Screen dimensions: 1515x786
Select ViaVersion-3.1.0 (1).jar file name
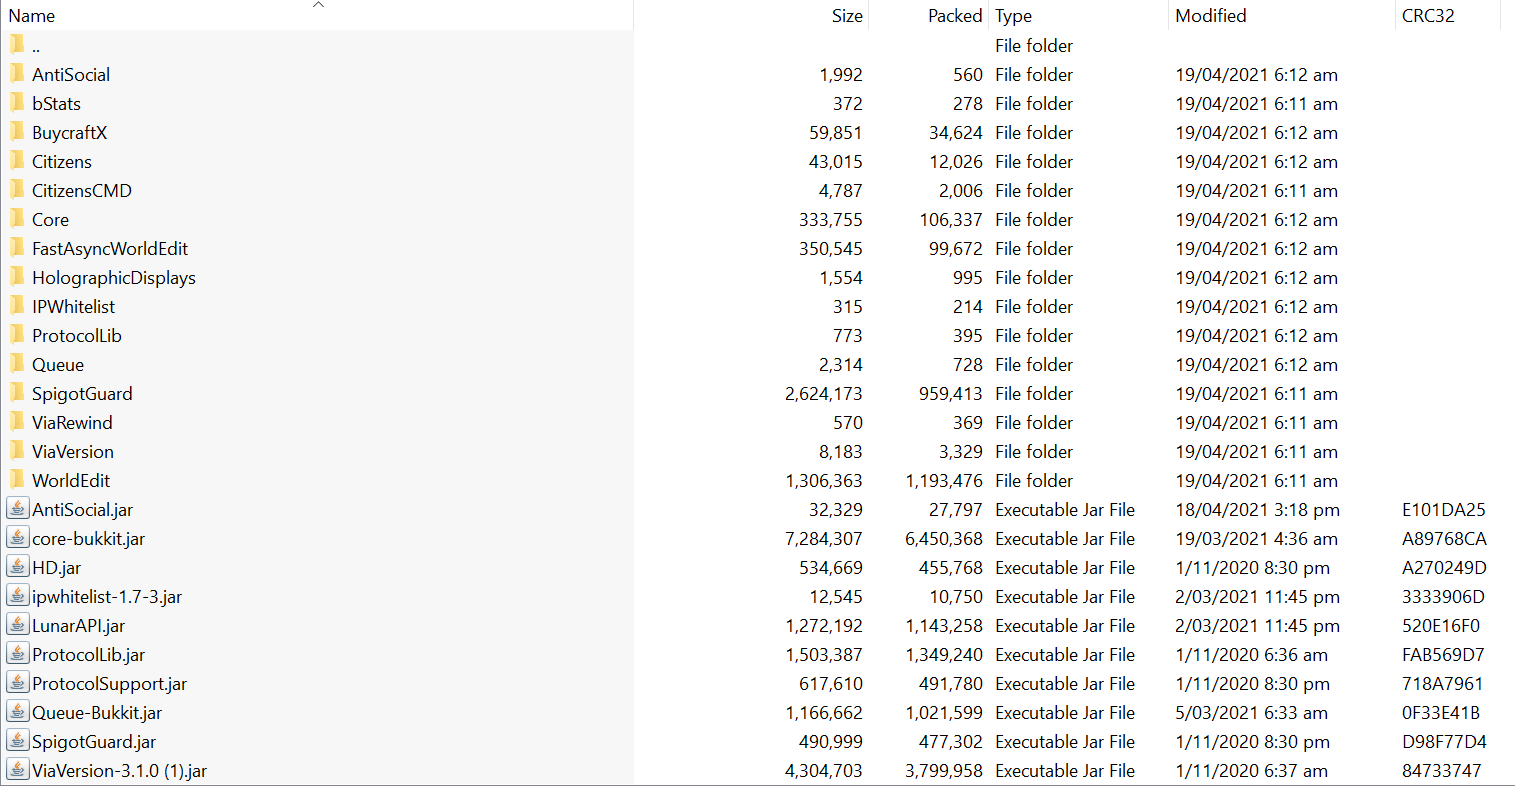(119, 770)
